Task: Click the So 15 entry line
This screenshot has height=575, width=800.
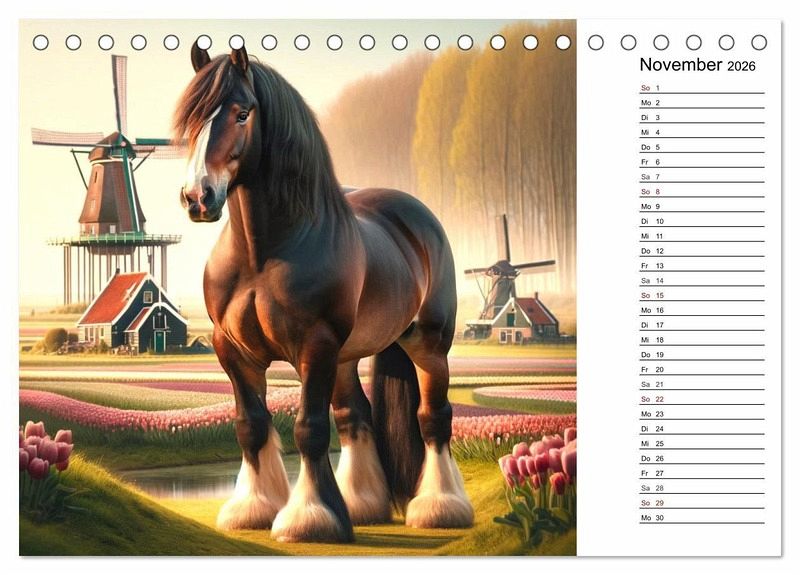Action: click(702, 295)
